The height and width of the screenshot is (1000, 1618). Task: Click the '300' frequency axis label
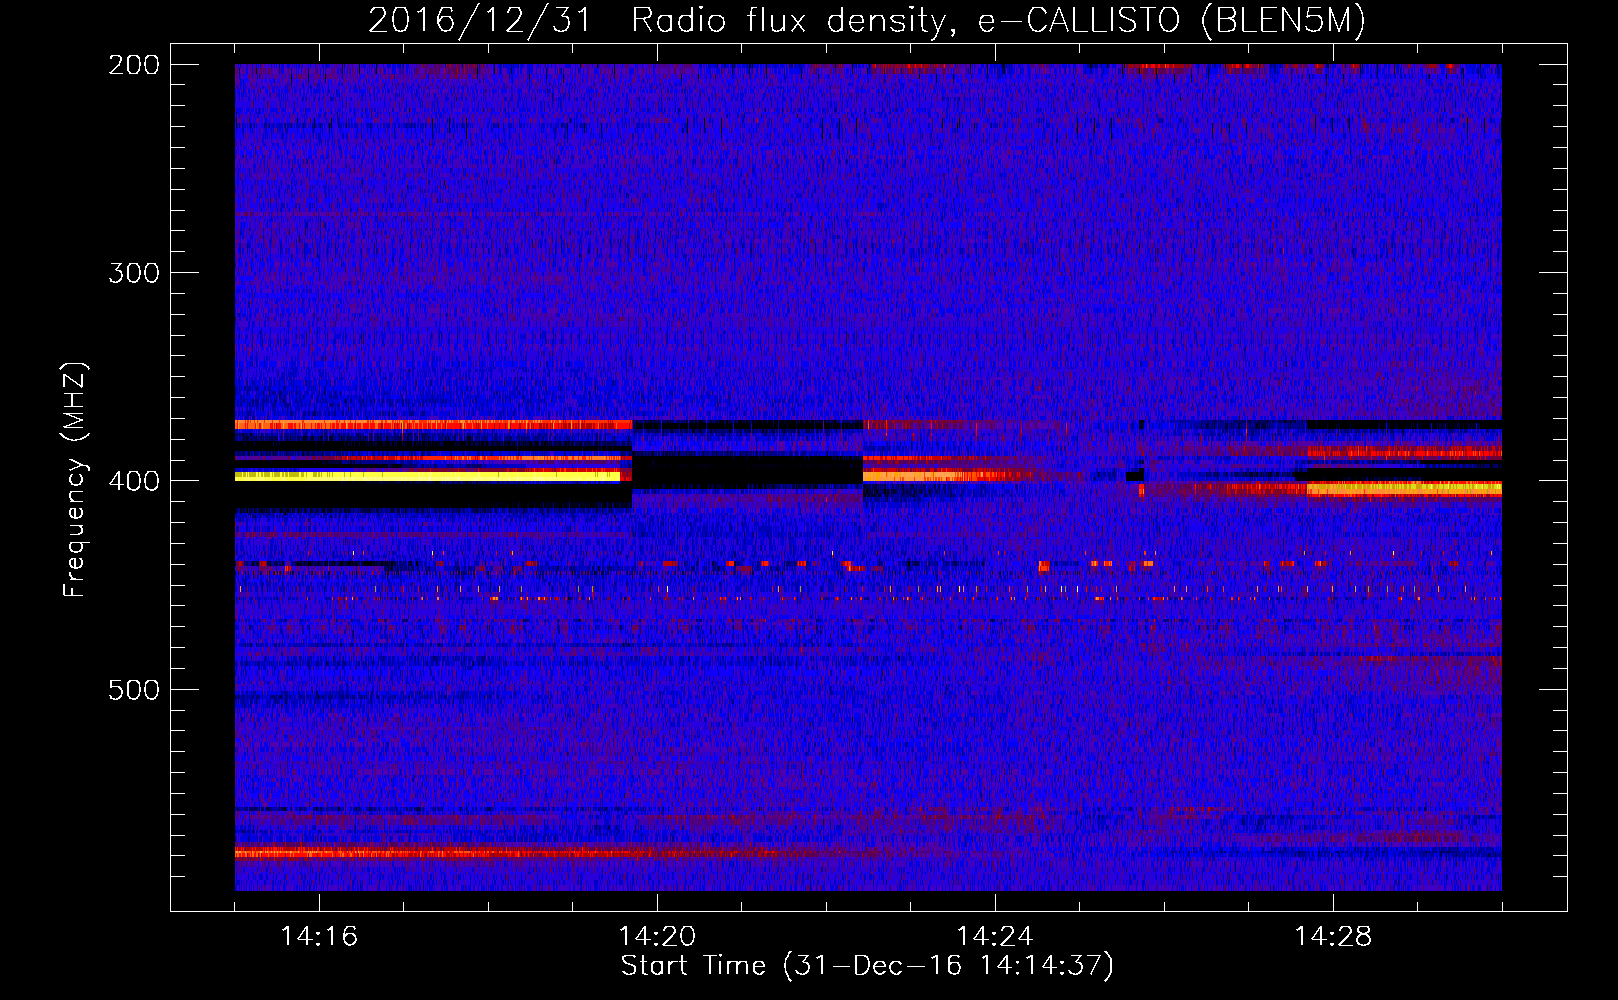click(x=134, y=273)
